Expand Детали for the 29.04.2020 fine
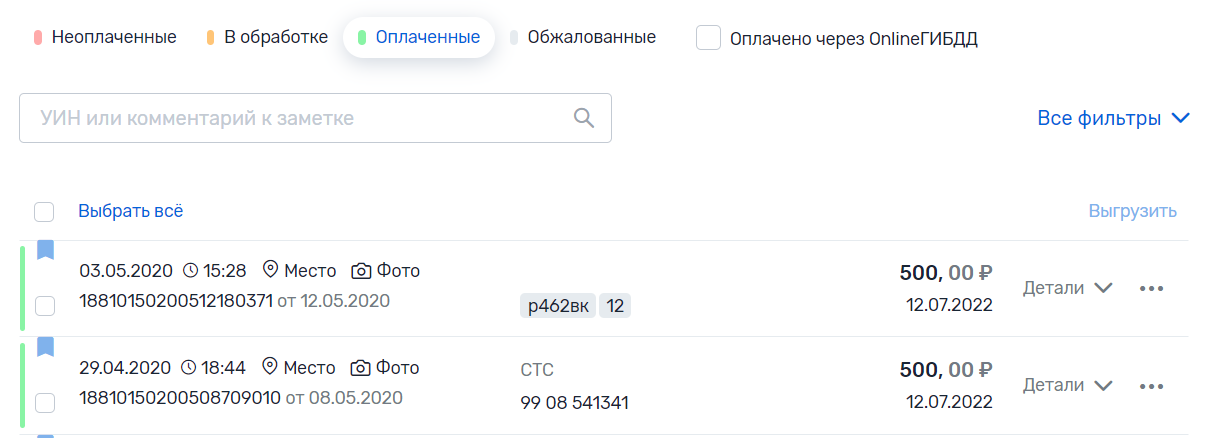1209x438 pixels. click(1067, 385)
